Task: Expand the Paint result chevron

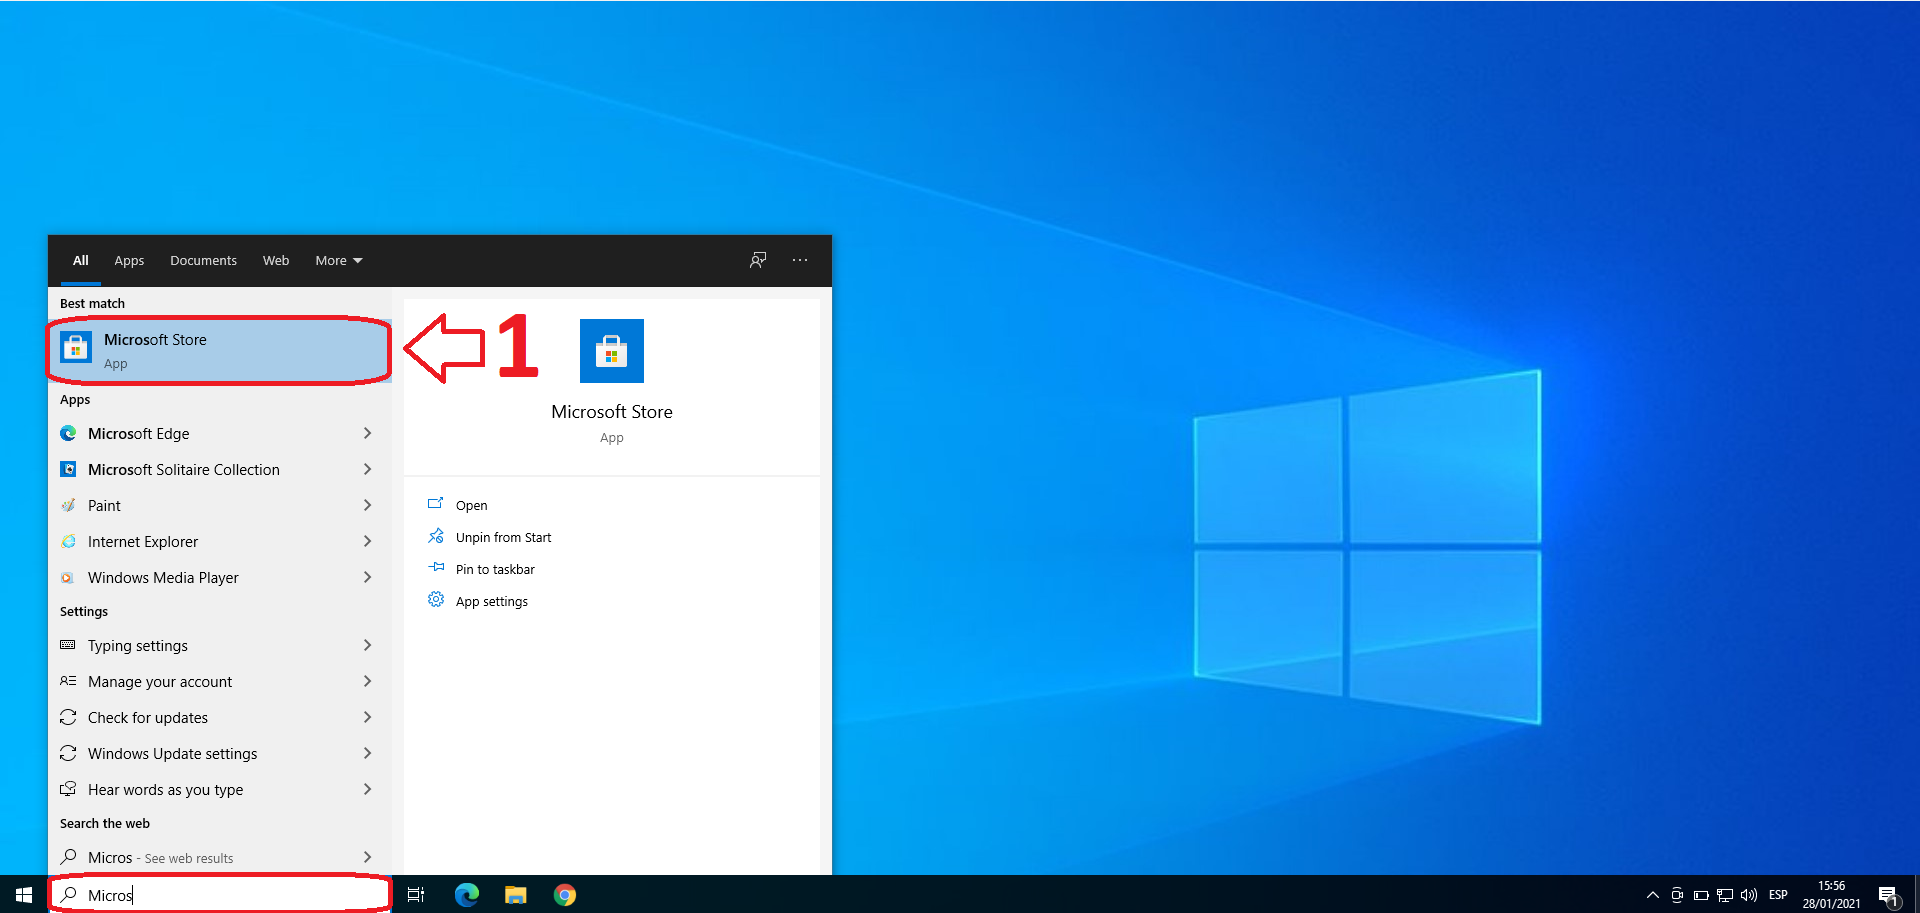Action: click(x=367, y=505)
